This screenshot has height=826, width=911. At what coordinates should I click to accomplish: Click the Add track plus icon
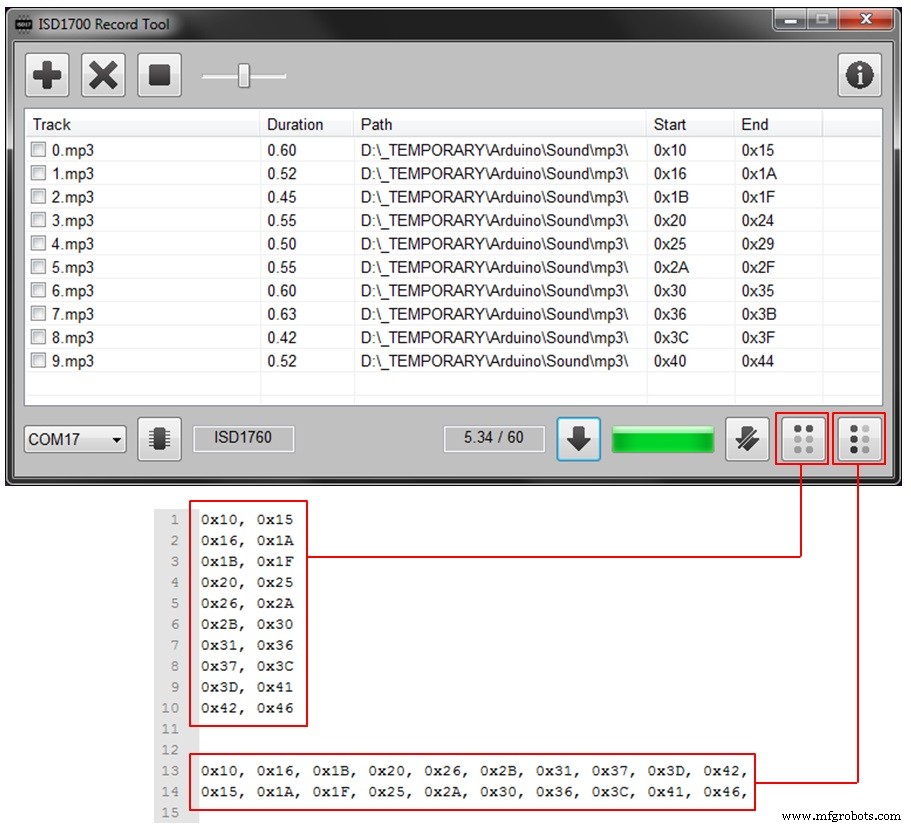coord(46,75)
